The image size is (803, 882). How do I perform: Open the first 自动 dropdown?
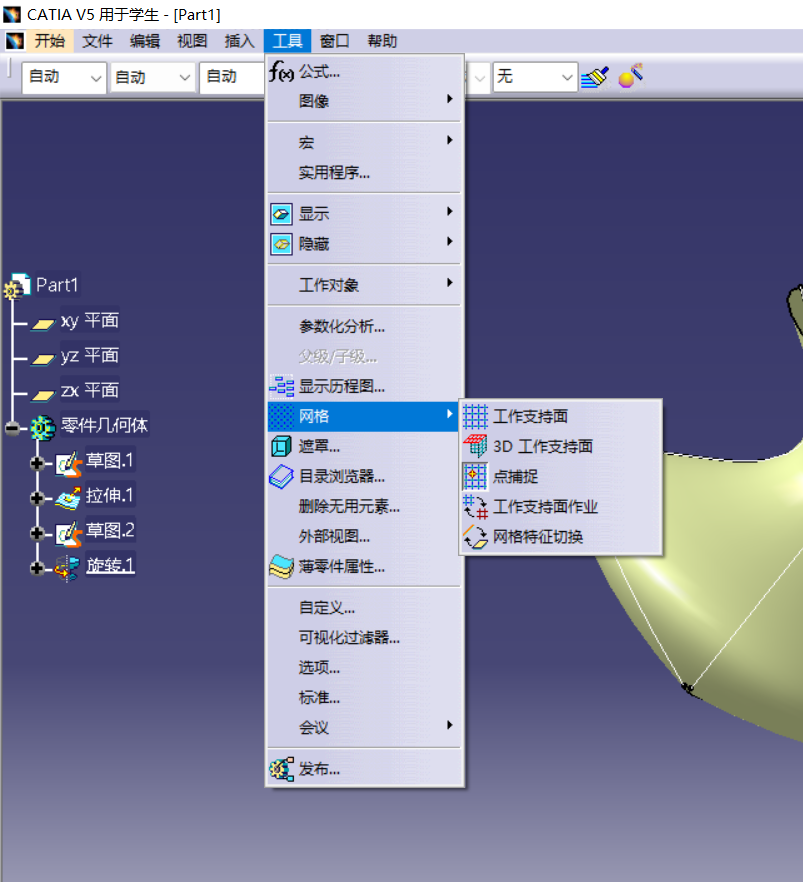(96, 78)
